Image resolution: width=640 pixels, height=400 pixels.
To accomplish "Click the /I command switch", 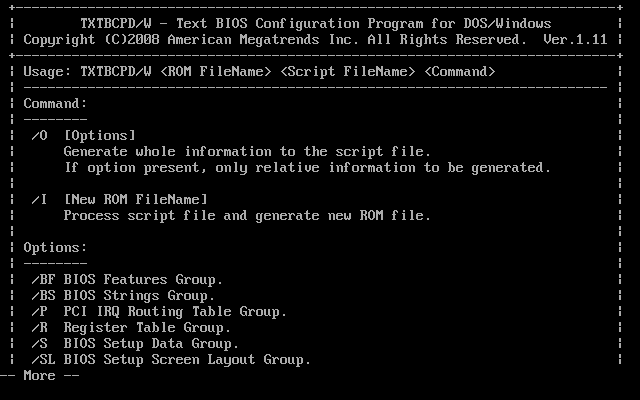I will click(x=39, y=199).
